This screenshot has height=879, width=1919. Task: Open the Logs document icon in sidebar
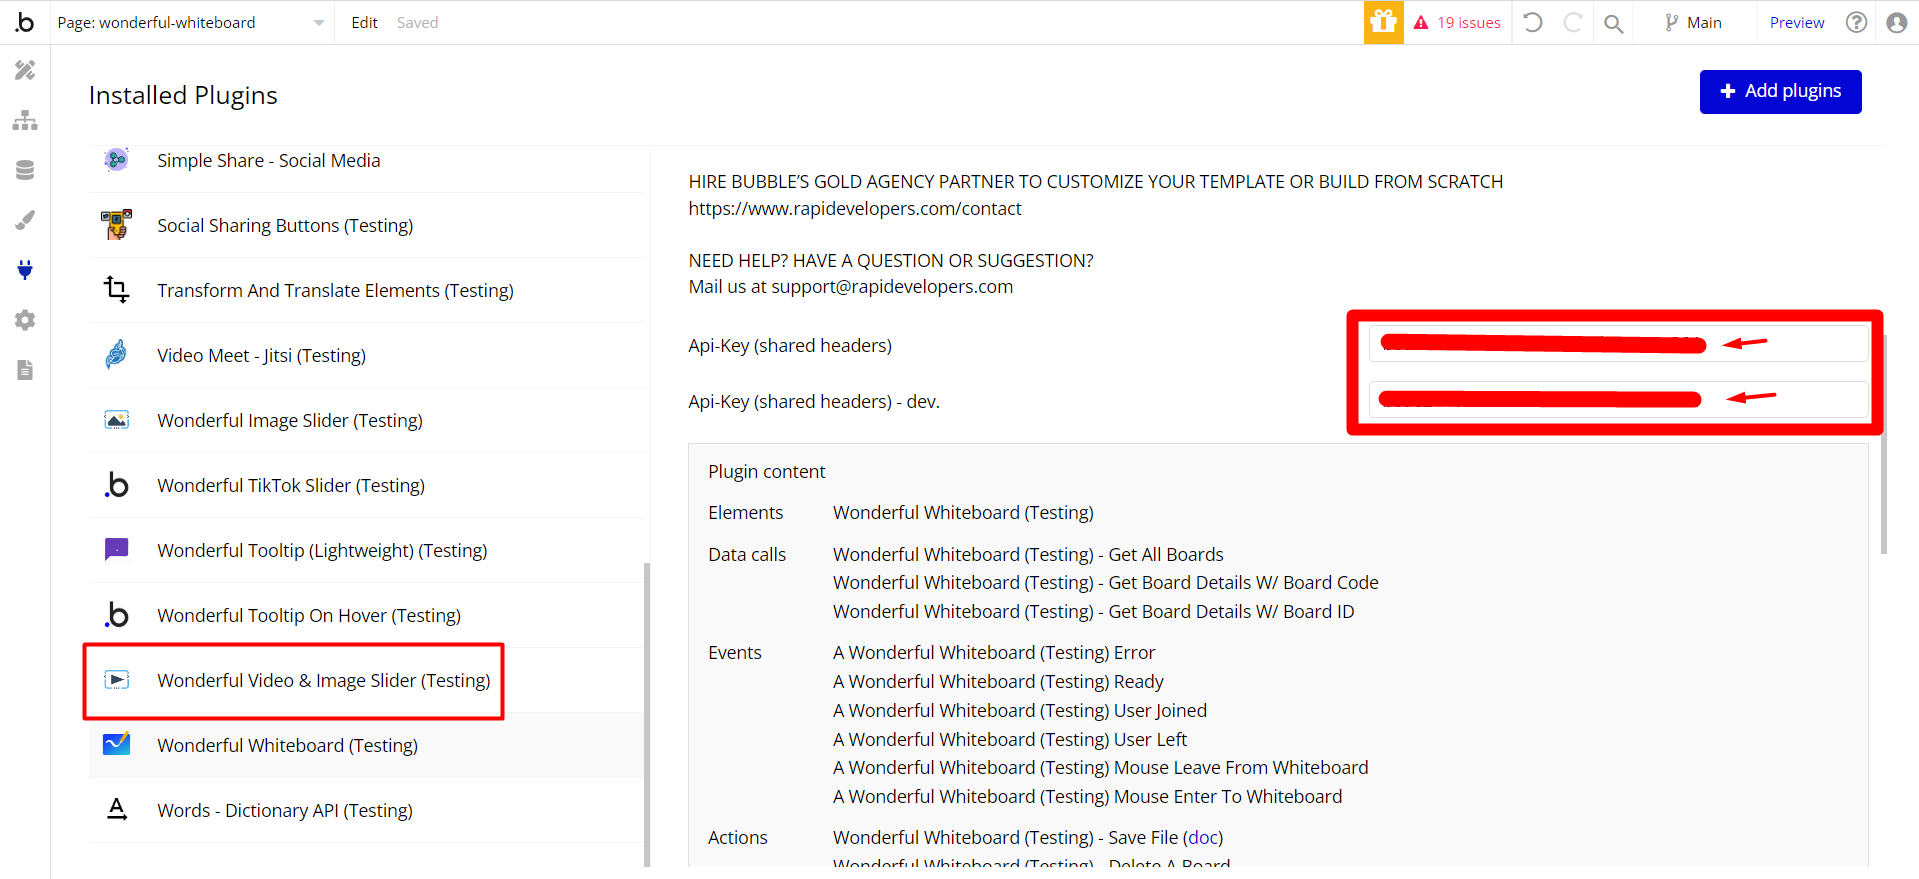[x=25, y=370]
